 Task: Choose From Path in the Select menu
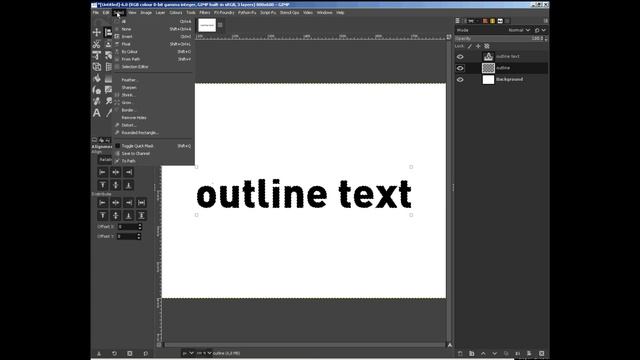point(153,59)
